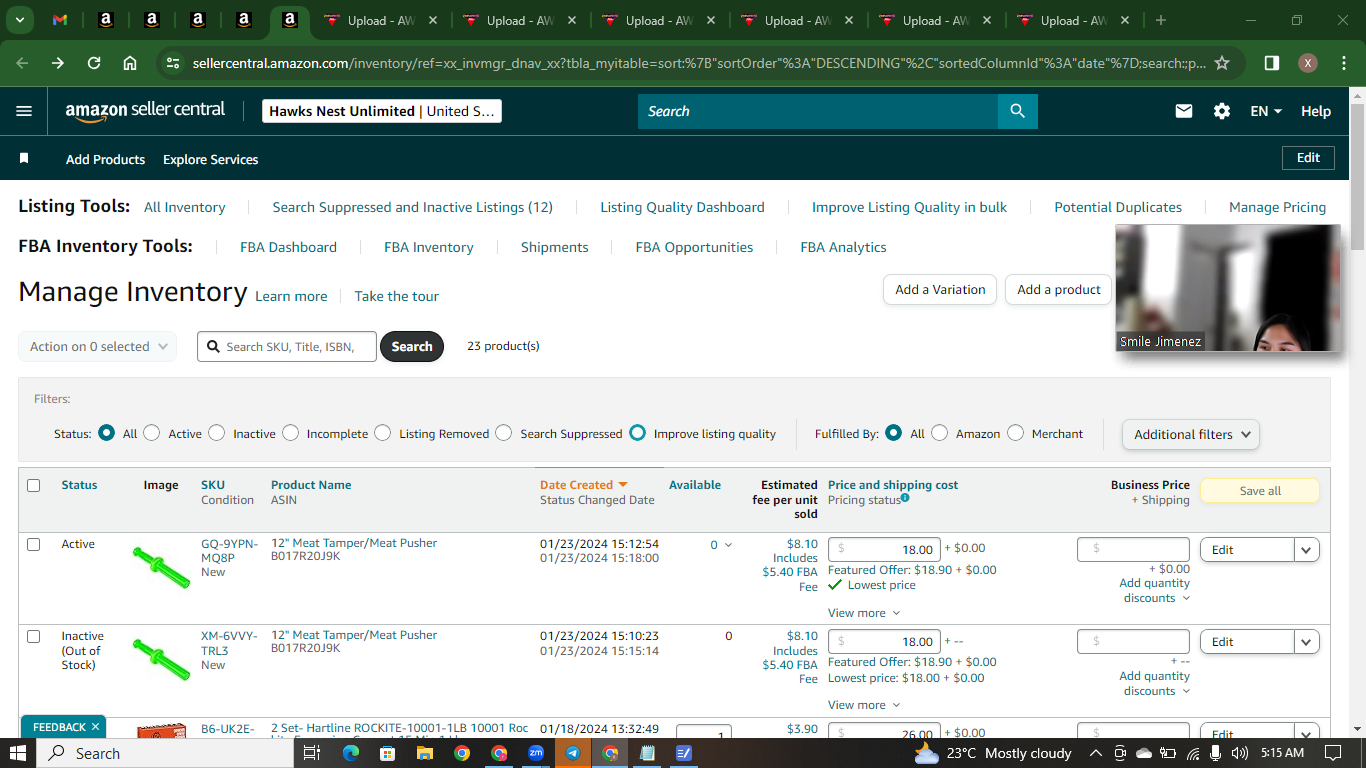The width and height of the screenshot is (1366, 768).
Task: Open Search Suppressed and Inactive Listings (12)
Action: [x=413, y=207]
